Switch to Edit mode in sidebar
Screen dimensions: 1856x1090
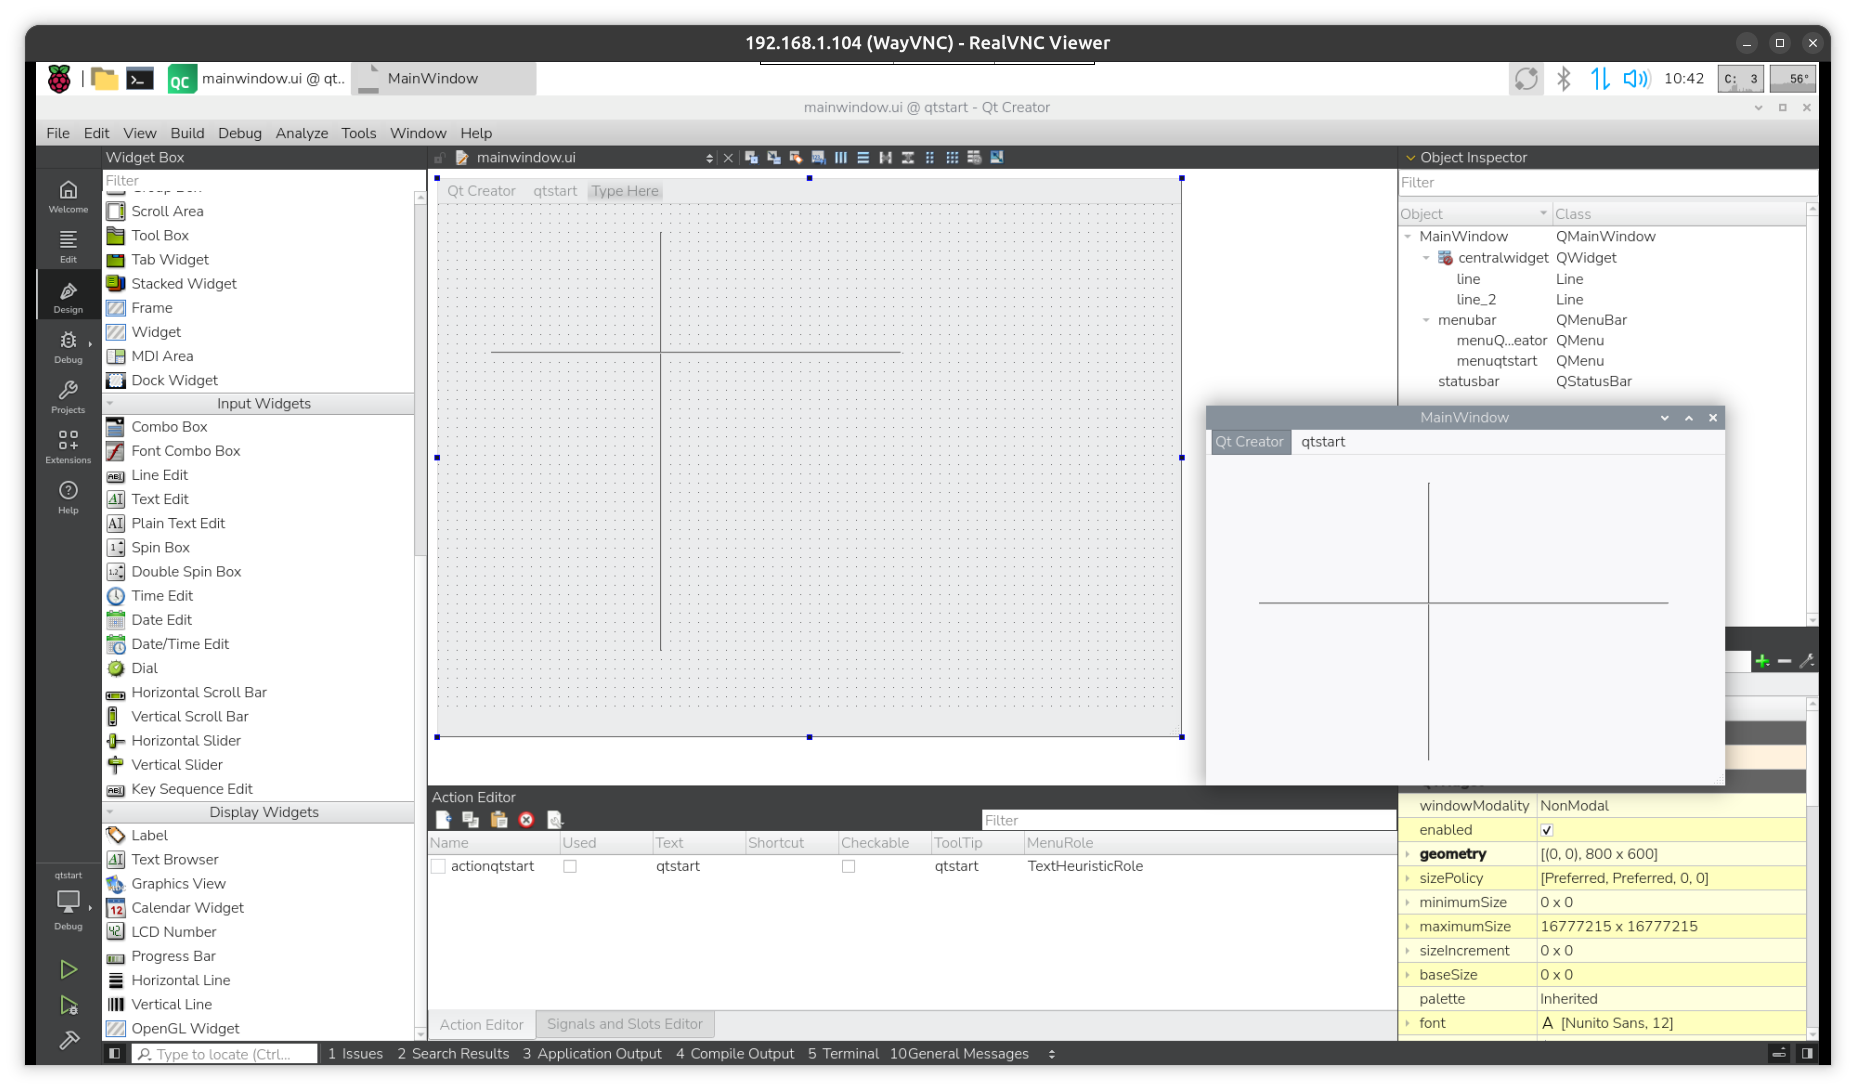click(68, 245)
